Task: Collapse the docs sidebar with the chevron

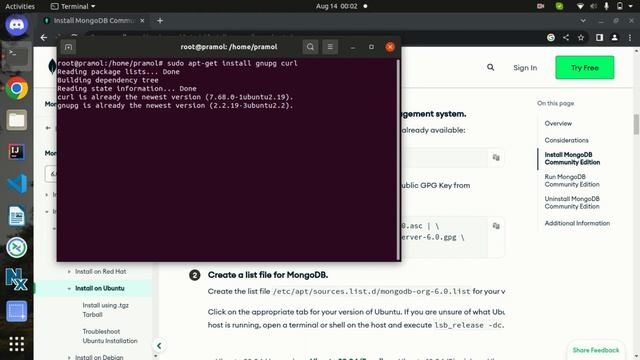Action: [159, 346]
